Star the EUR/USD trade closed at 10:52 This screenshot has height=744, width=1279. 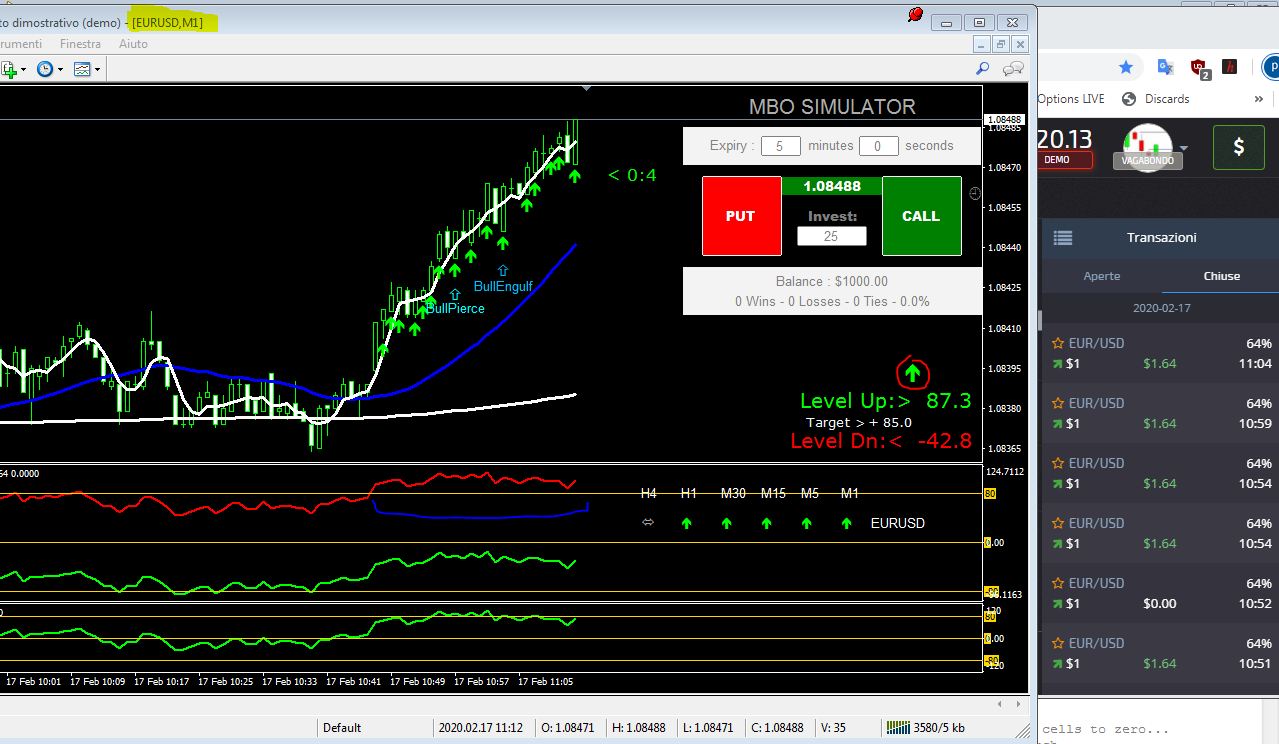(x=1058, y=583)
